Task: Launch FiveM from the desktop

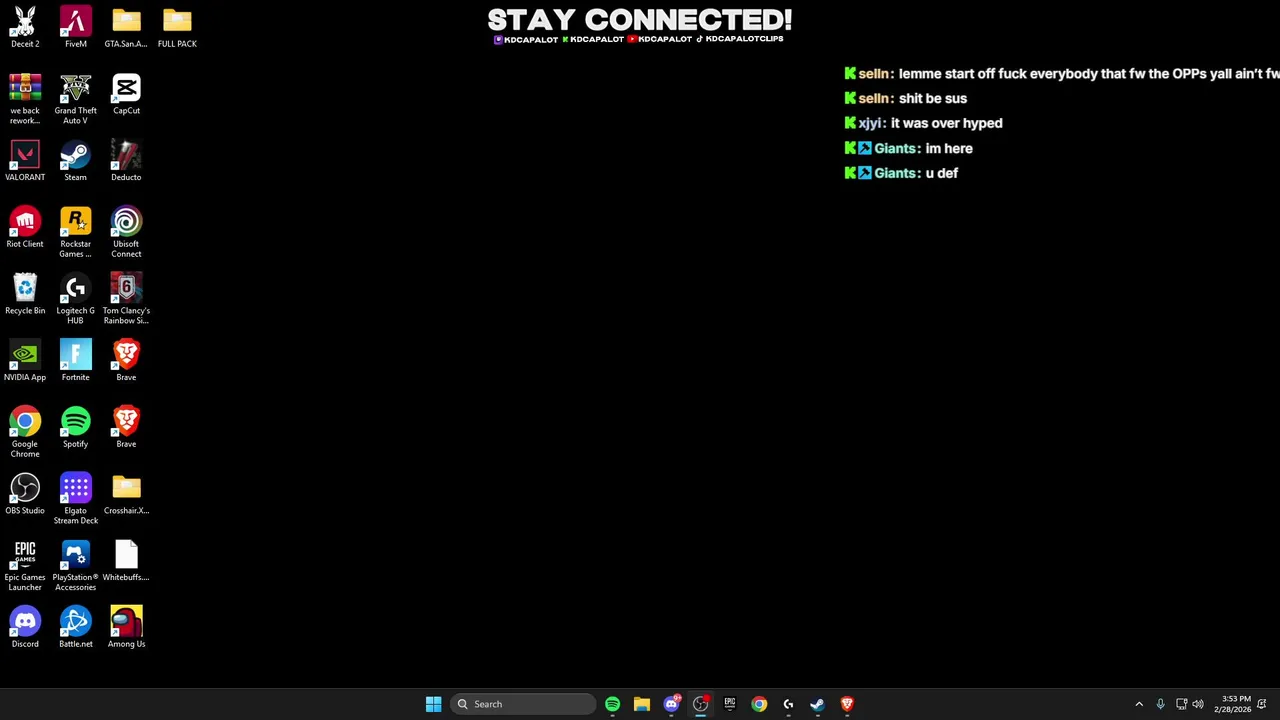Action: tap(75, 27)
